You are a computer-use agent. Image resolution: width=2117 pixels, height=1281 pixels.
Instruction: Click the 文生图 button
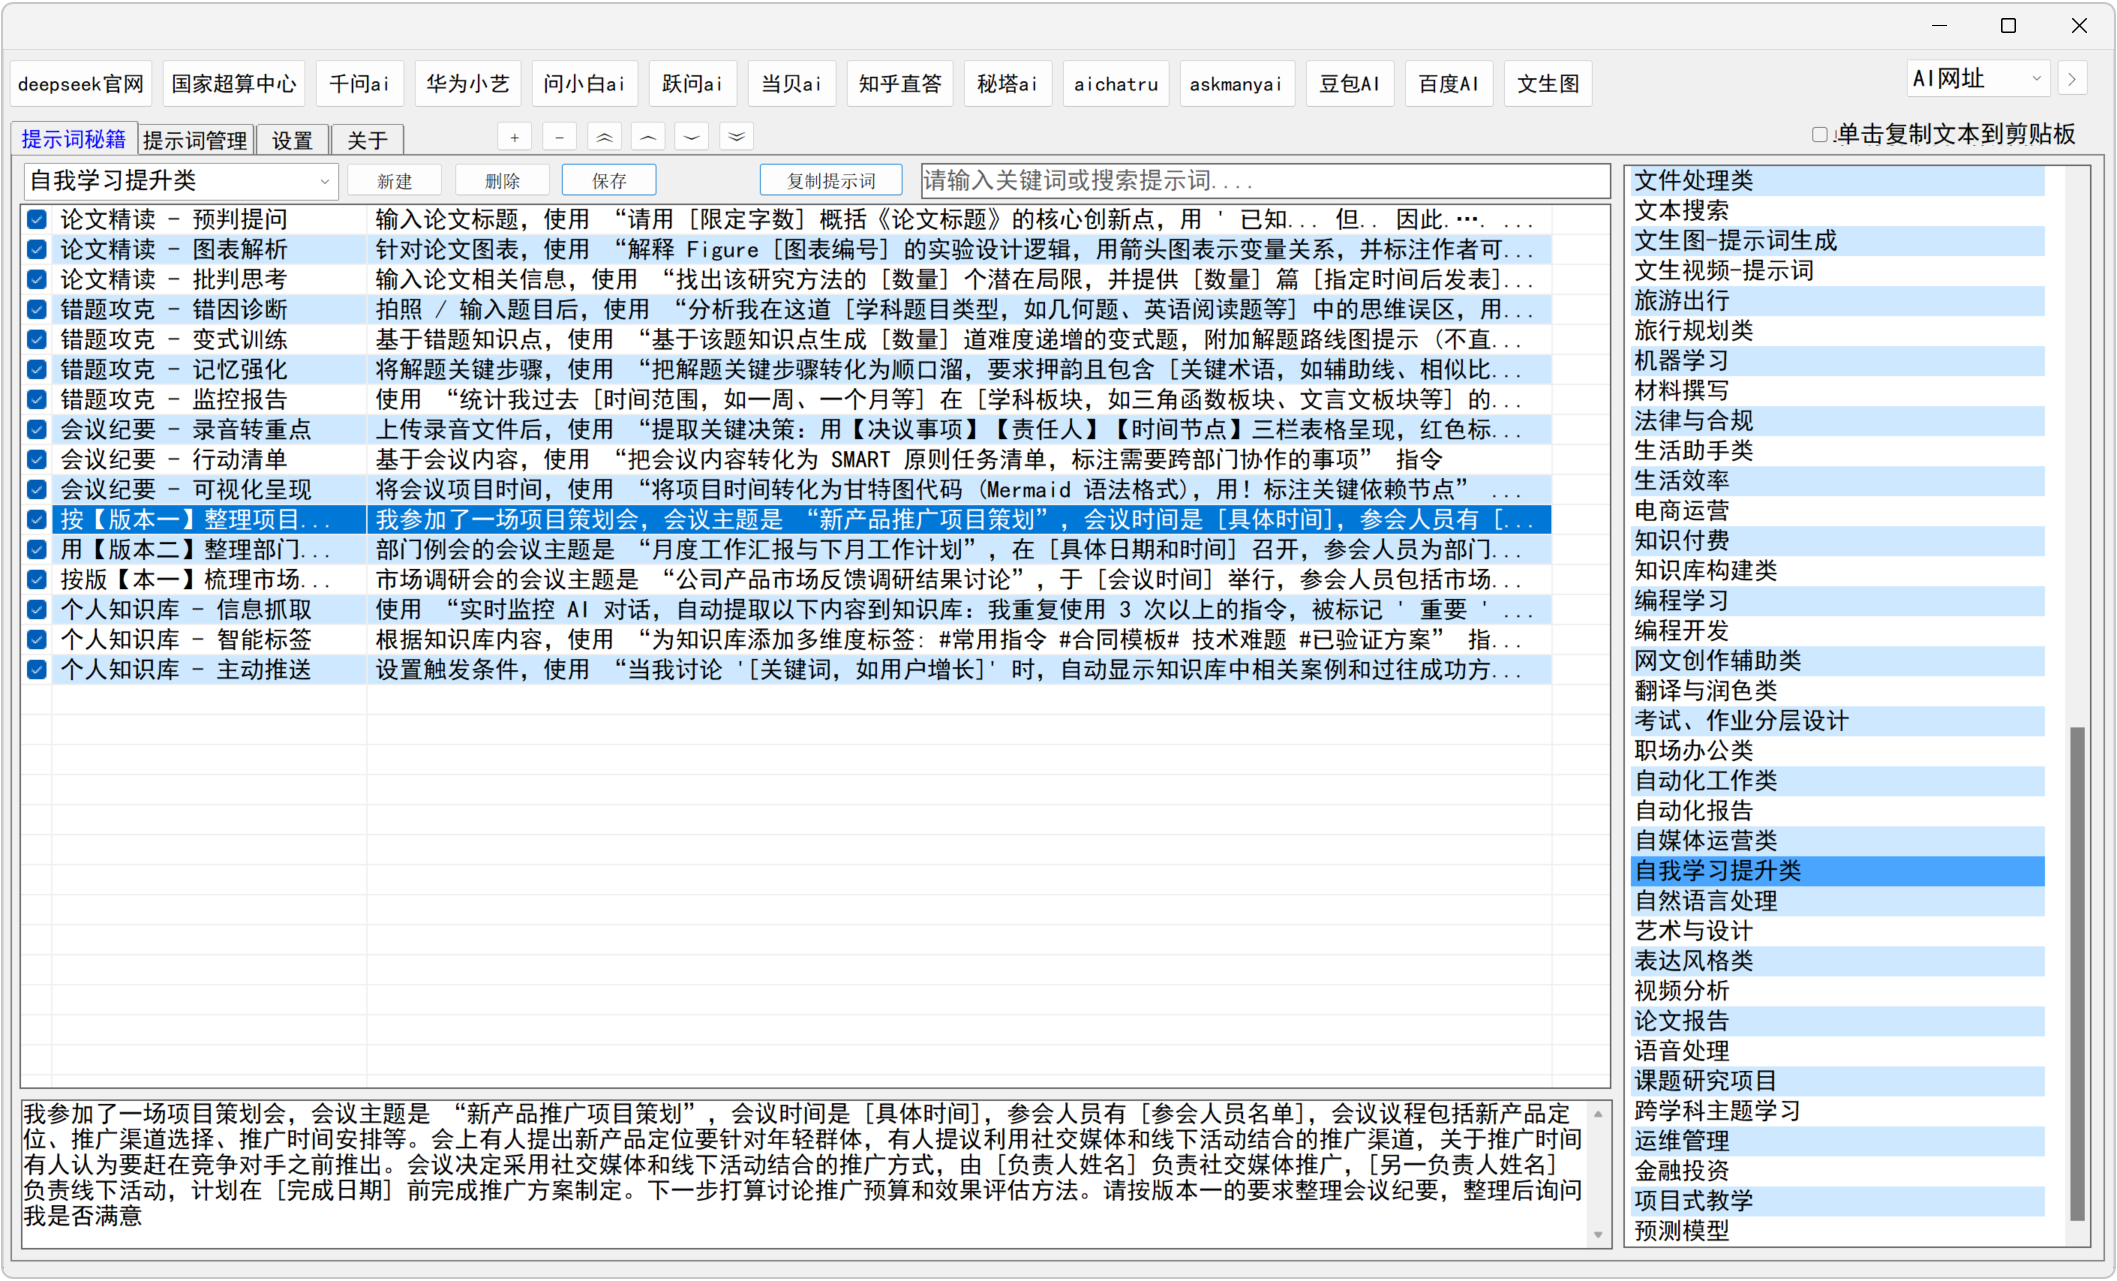1548,84
